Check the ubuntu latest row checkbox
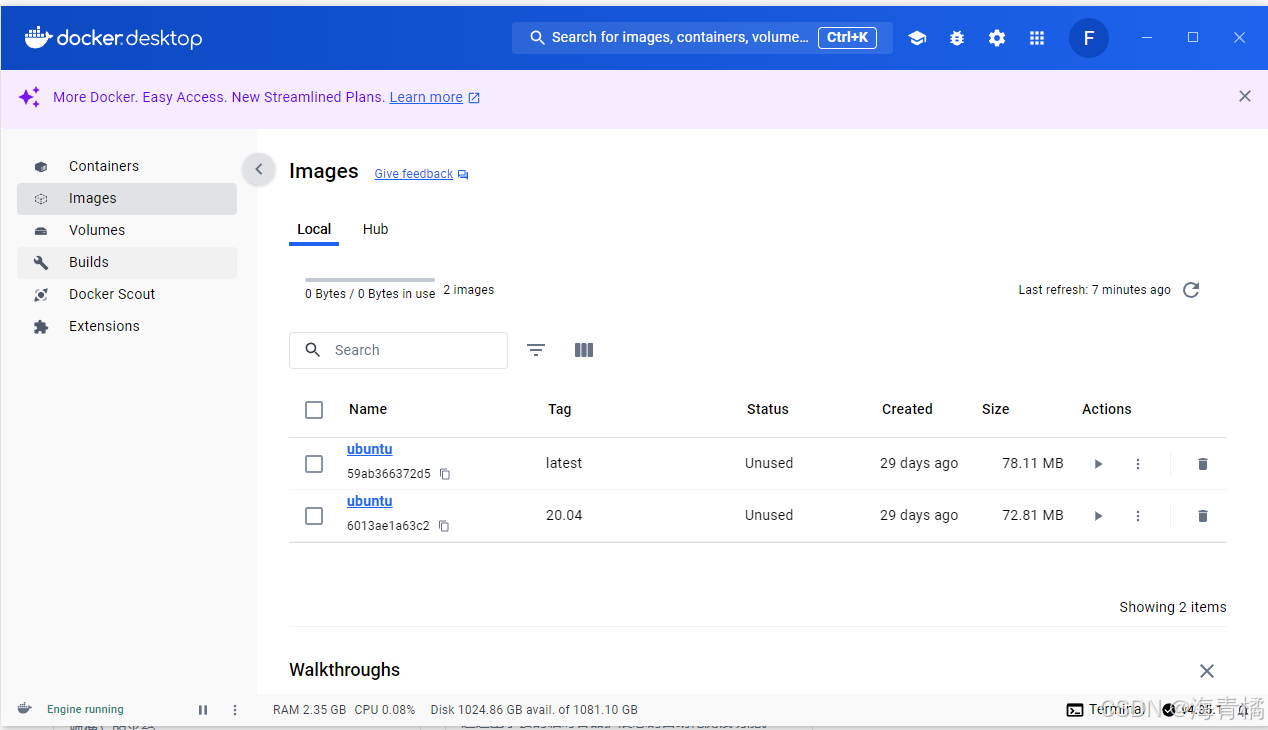 314,464
